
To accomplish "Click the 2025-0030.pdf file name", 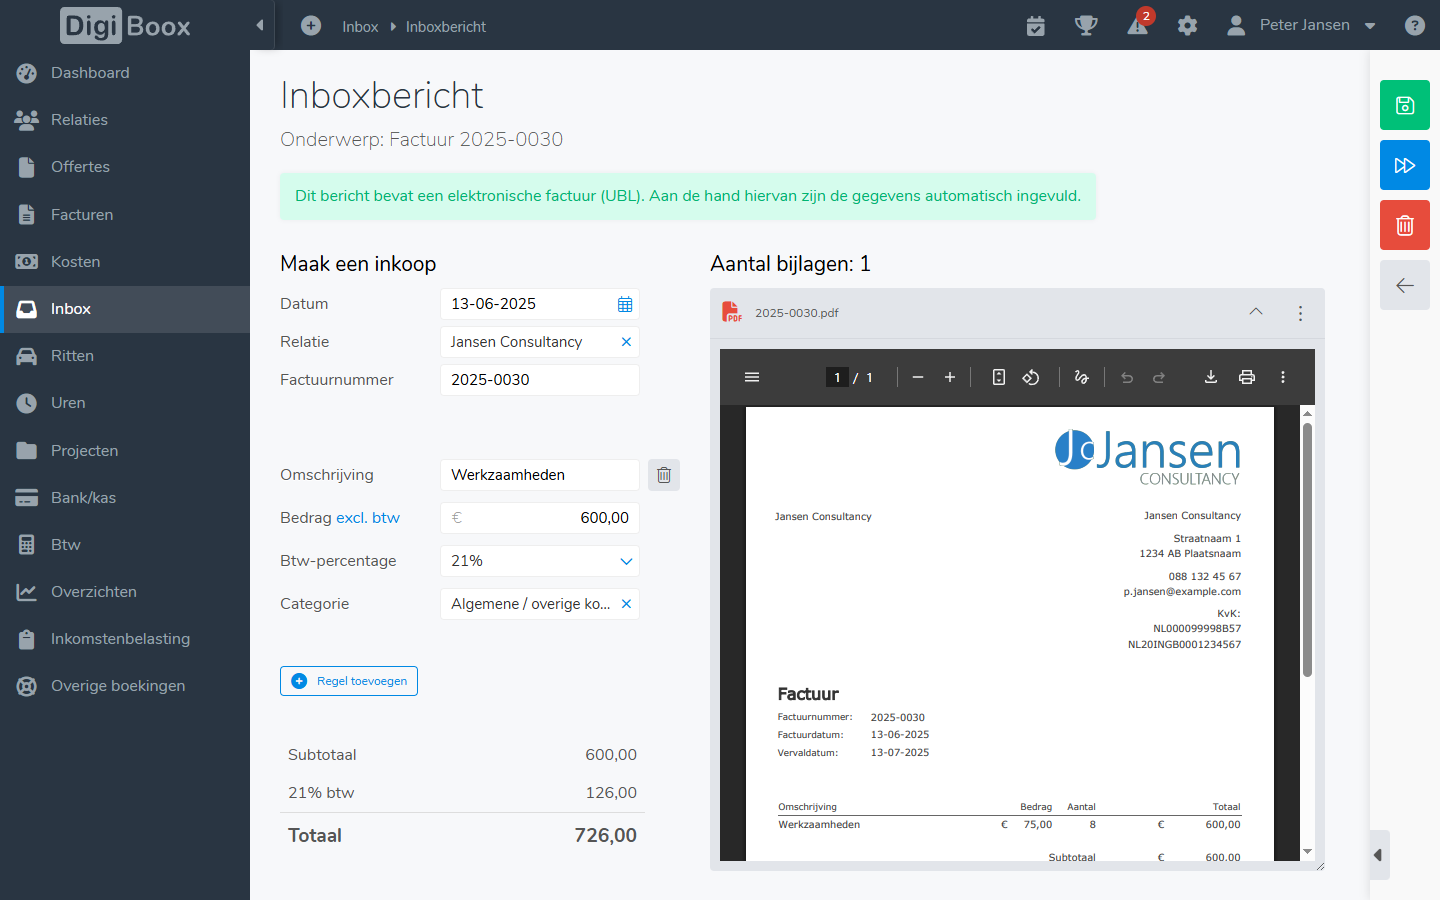I will (x=797, y=313).
